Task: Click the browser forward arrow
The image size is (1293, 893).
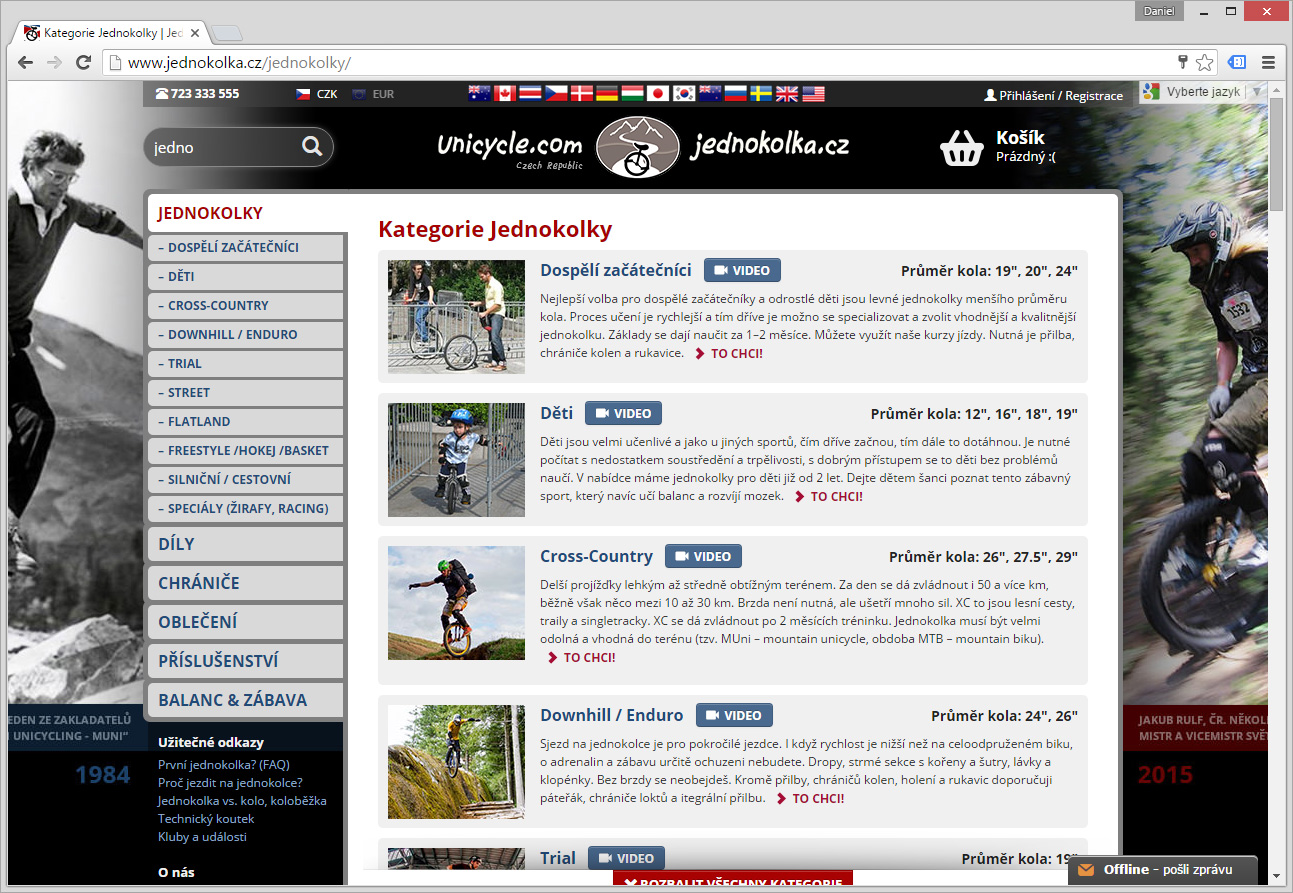Action: click(x=54, y=62)
